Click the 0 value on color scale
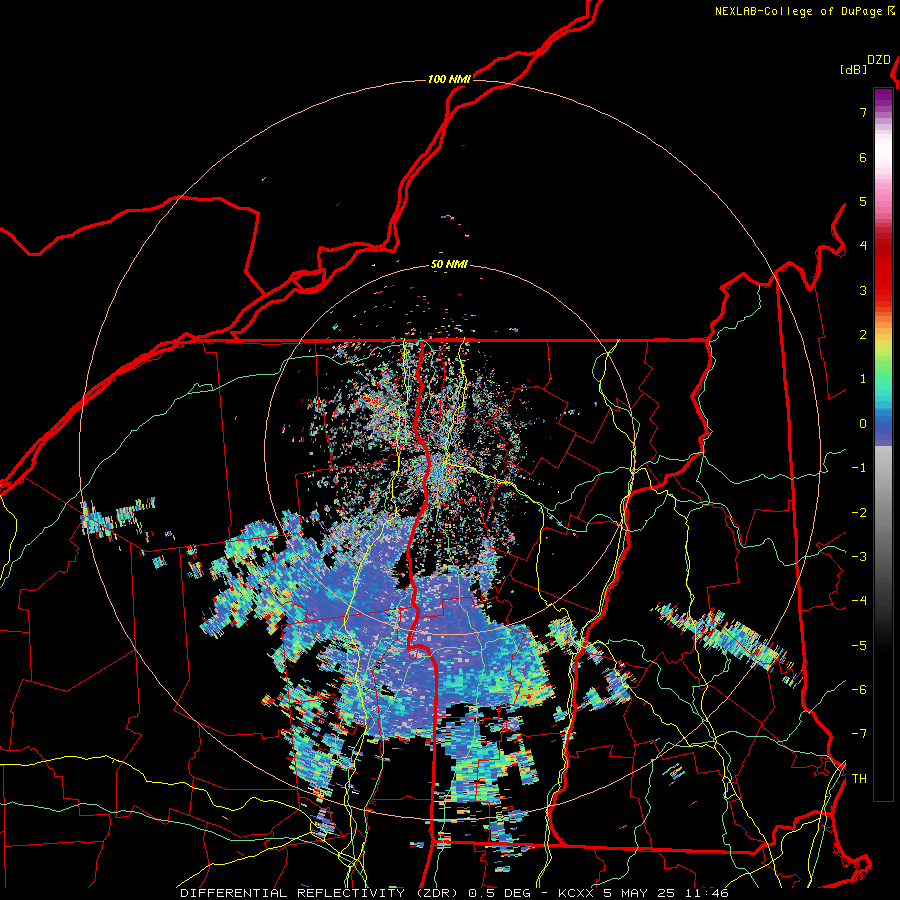The image size is (900, 900). coord(863,424)
